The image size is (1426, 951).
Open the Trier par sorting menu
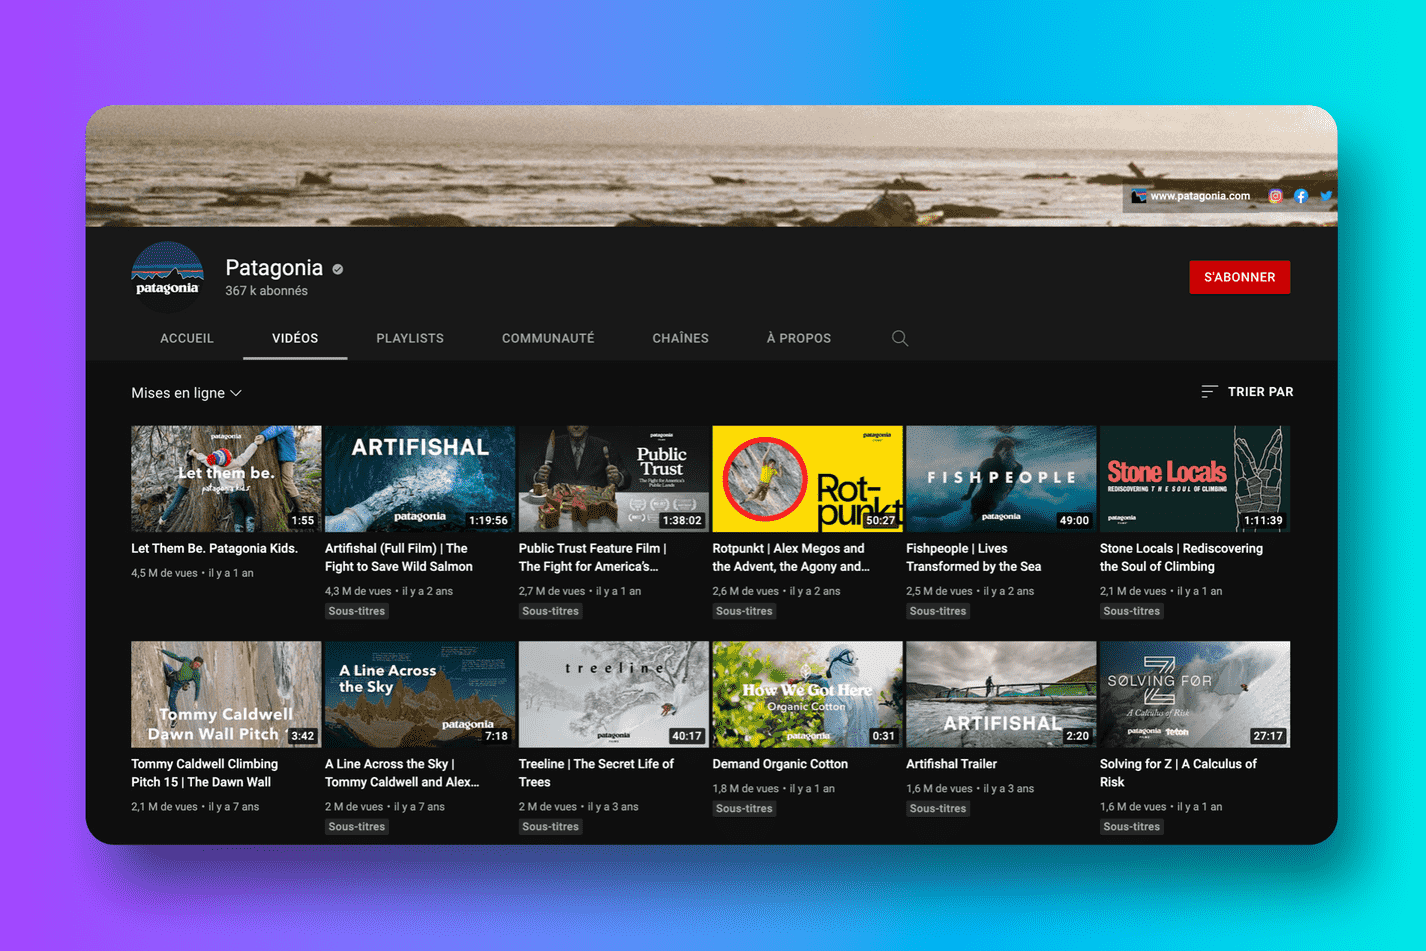tap(1259, 392)
